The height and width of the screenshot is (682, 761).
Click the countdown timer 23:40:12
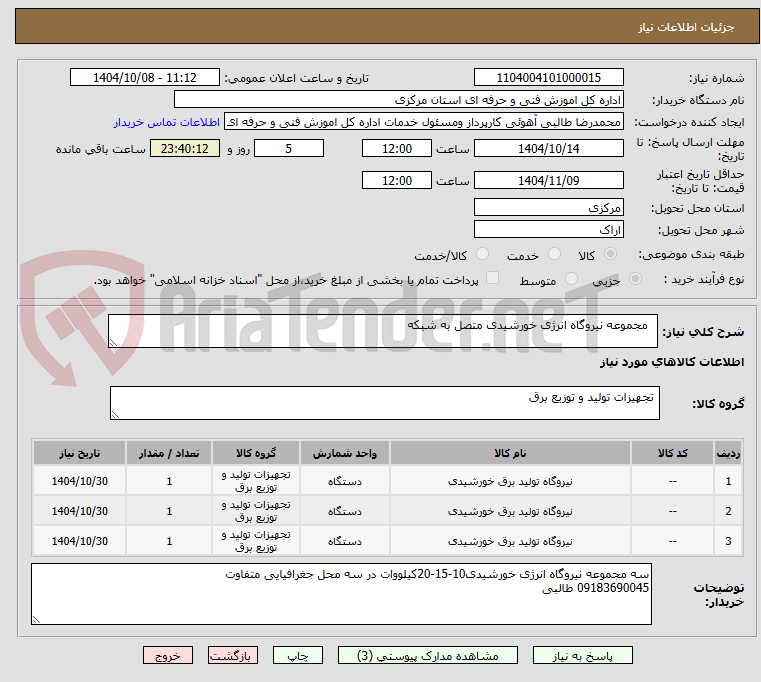point(185,148)
